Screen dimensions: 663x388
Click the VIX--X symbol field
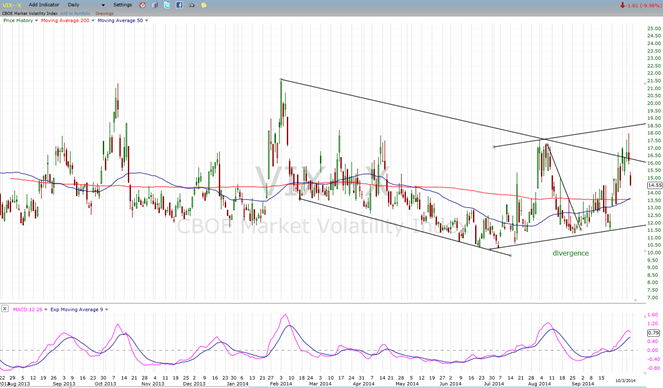click(12, 5)
